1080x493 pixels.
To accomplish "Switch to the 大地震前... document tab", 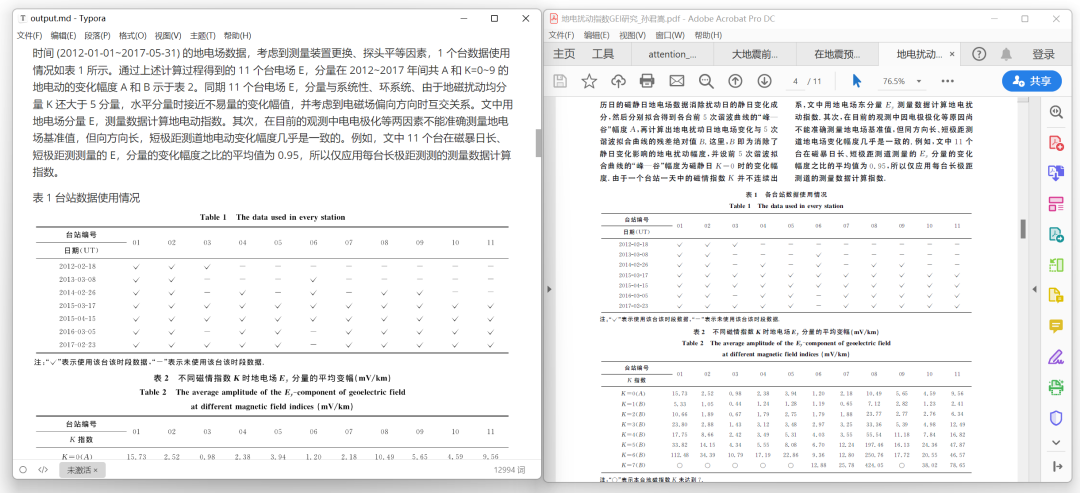I will coord(755,54).
